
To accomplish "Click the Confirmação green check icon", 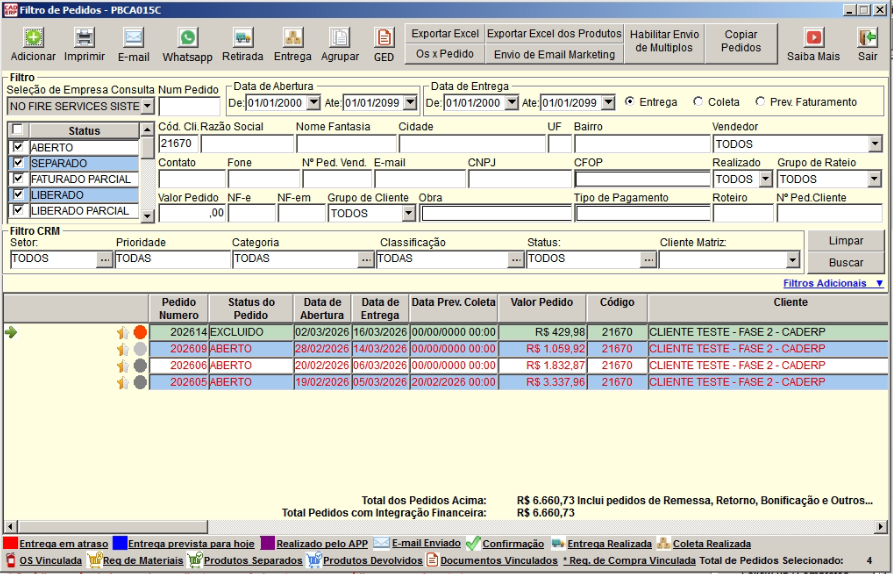I will pyautogui.click(x=473, y=543).
